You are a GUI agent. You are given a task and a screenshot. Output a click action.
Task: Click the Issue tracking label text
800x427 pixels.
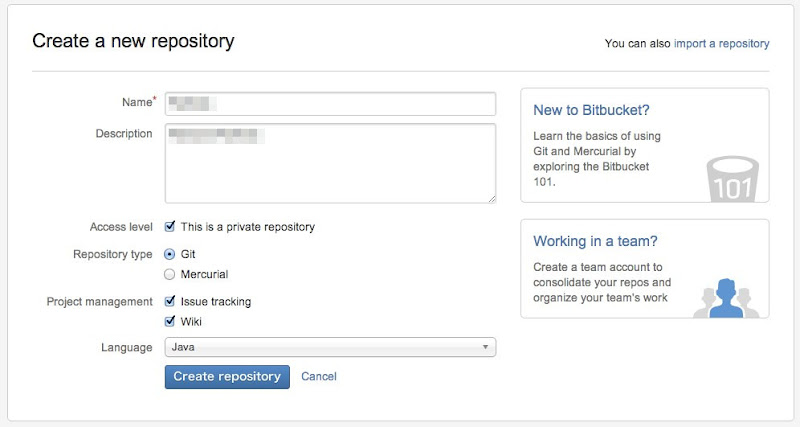click(216, 301)
